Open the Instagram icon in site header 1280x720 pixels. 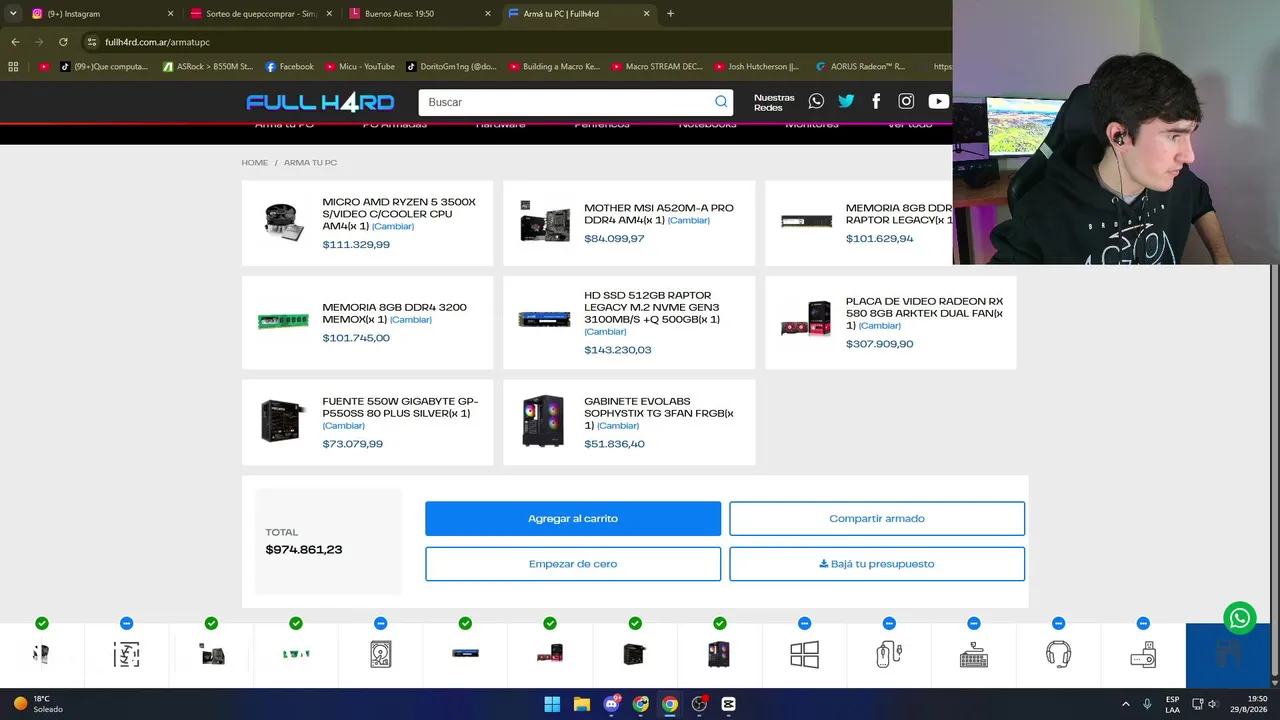906,101
